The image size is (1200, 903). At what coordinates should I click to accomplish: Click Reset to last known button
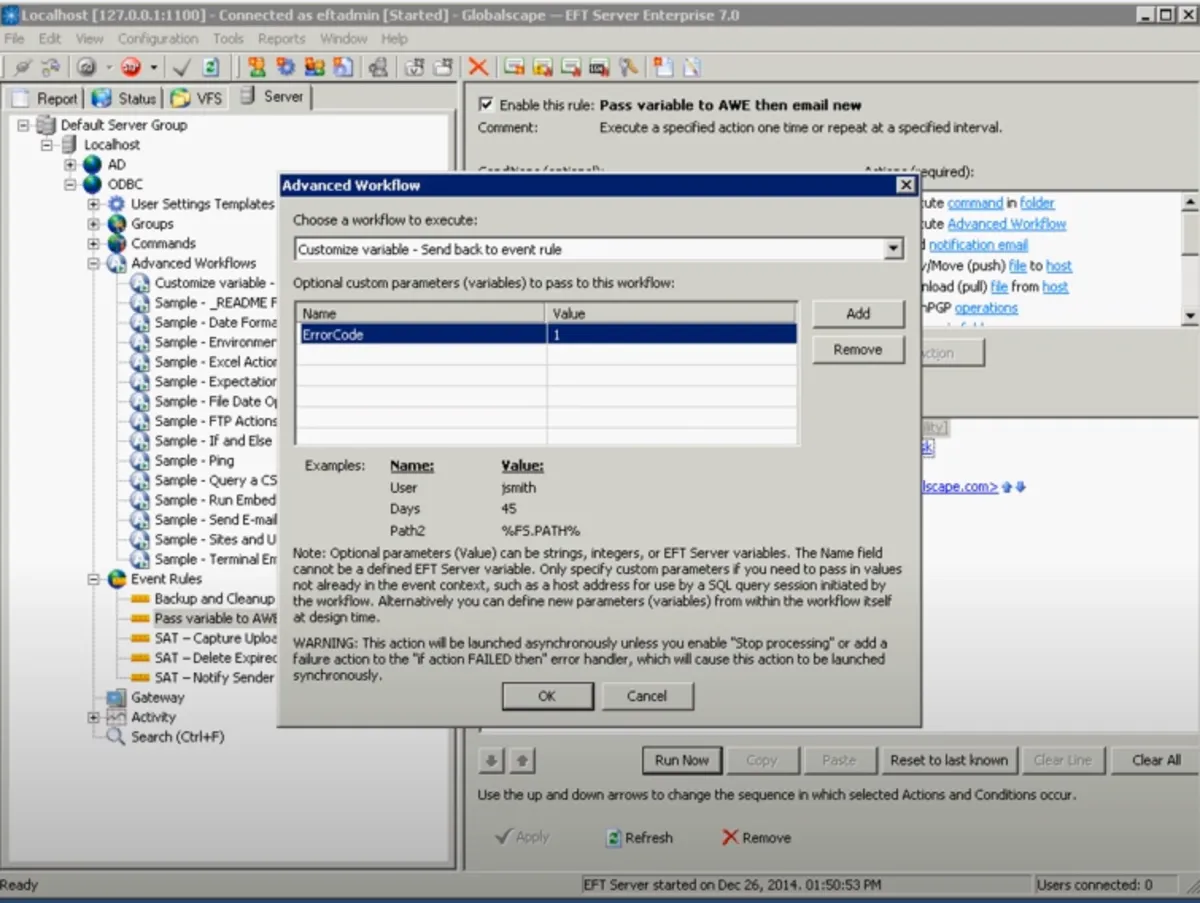(949, 760)
